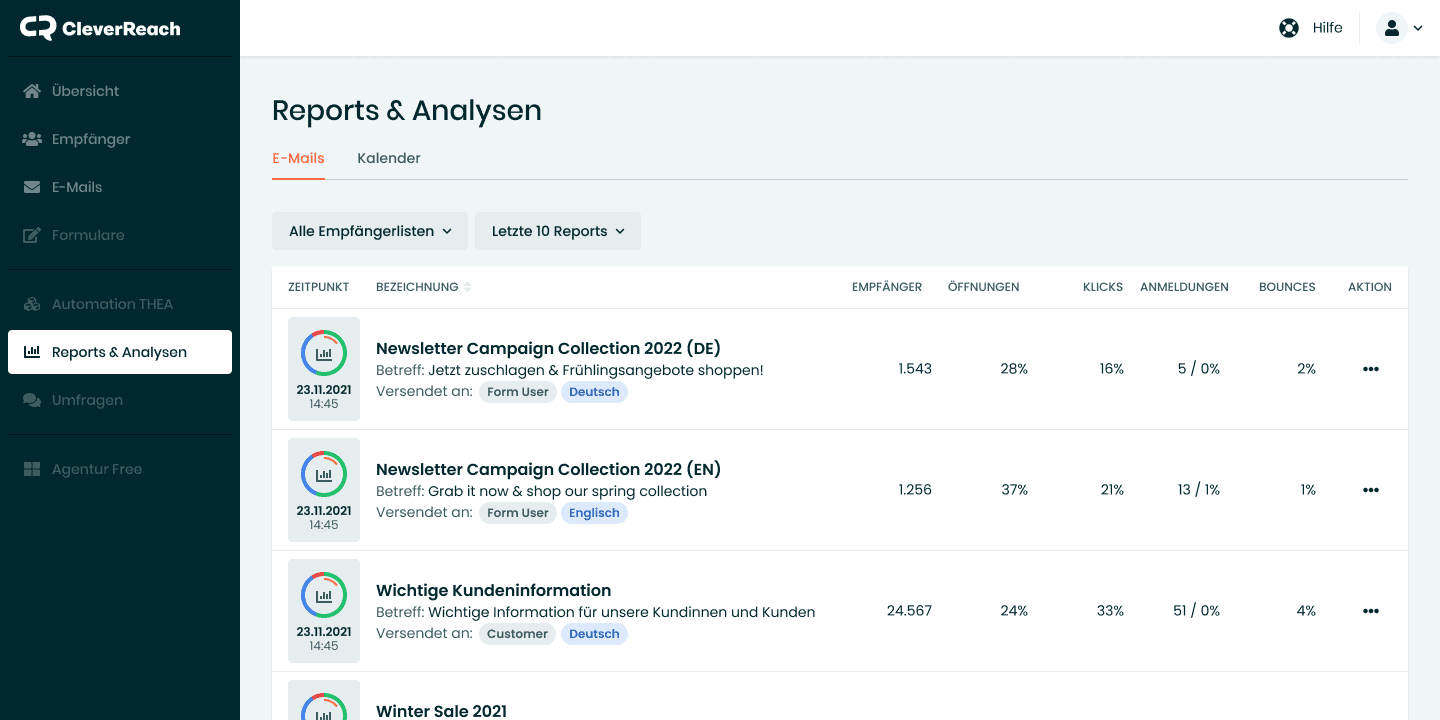
Task: Open Newsletter Campaign Collection 2022 (DE) report
Action: pos(548,348)
